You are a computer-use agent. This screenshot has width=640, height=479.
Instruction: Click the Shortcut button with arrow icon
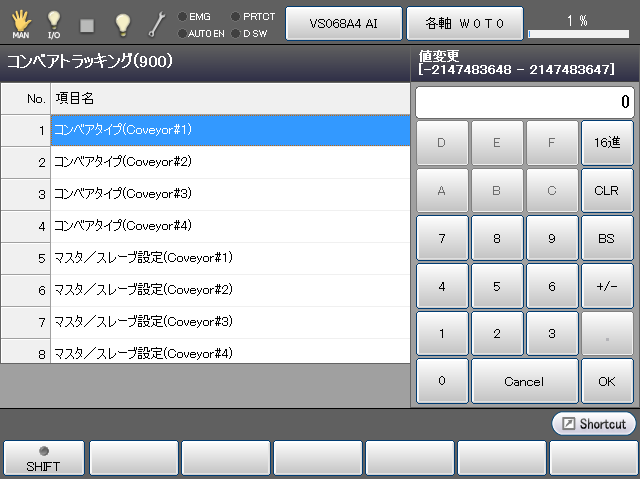[593, 424]
